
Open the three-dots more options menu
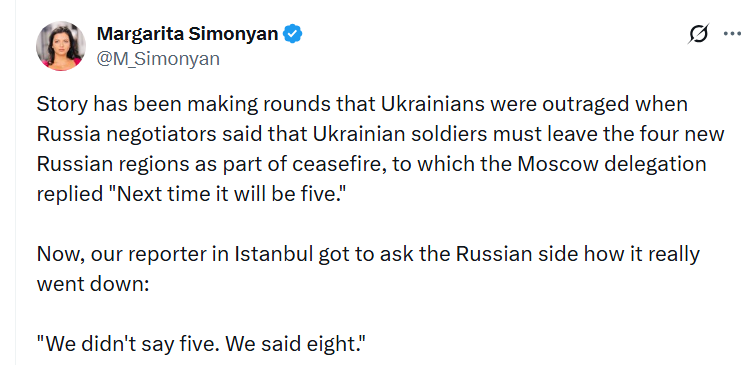click(x=732, y=34)
